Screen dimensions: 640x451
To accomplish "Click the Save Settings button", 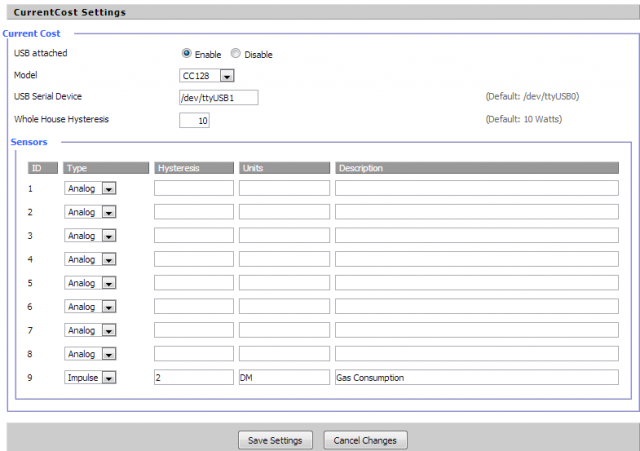I will point(276,440).
